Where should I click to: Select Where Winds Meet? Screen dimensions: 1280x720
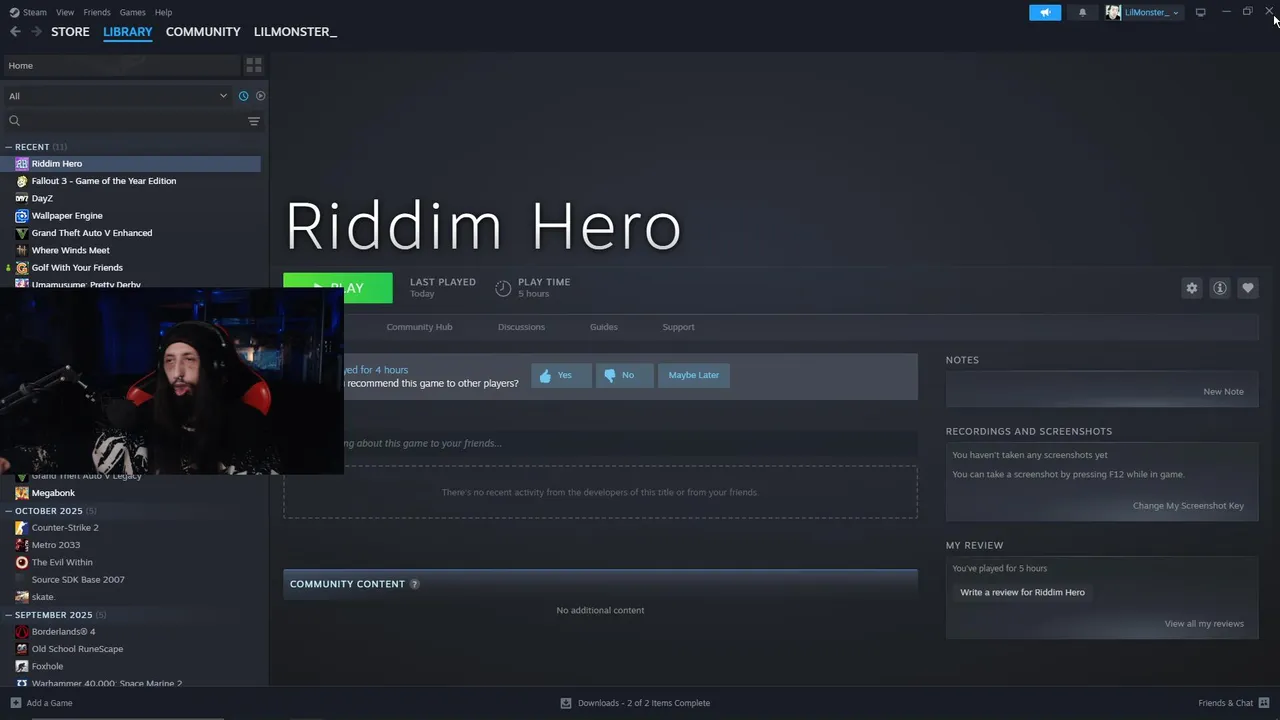pyautogui.click(x=70, y=250)
